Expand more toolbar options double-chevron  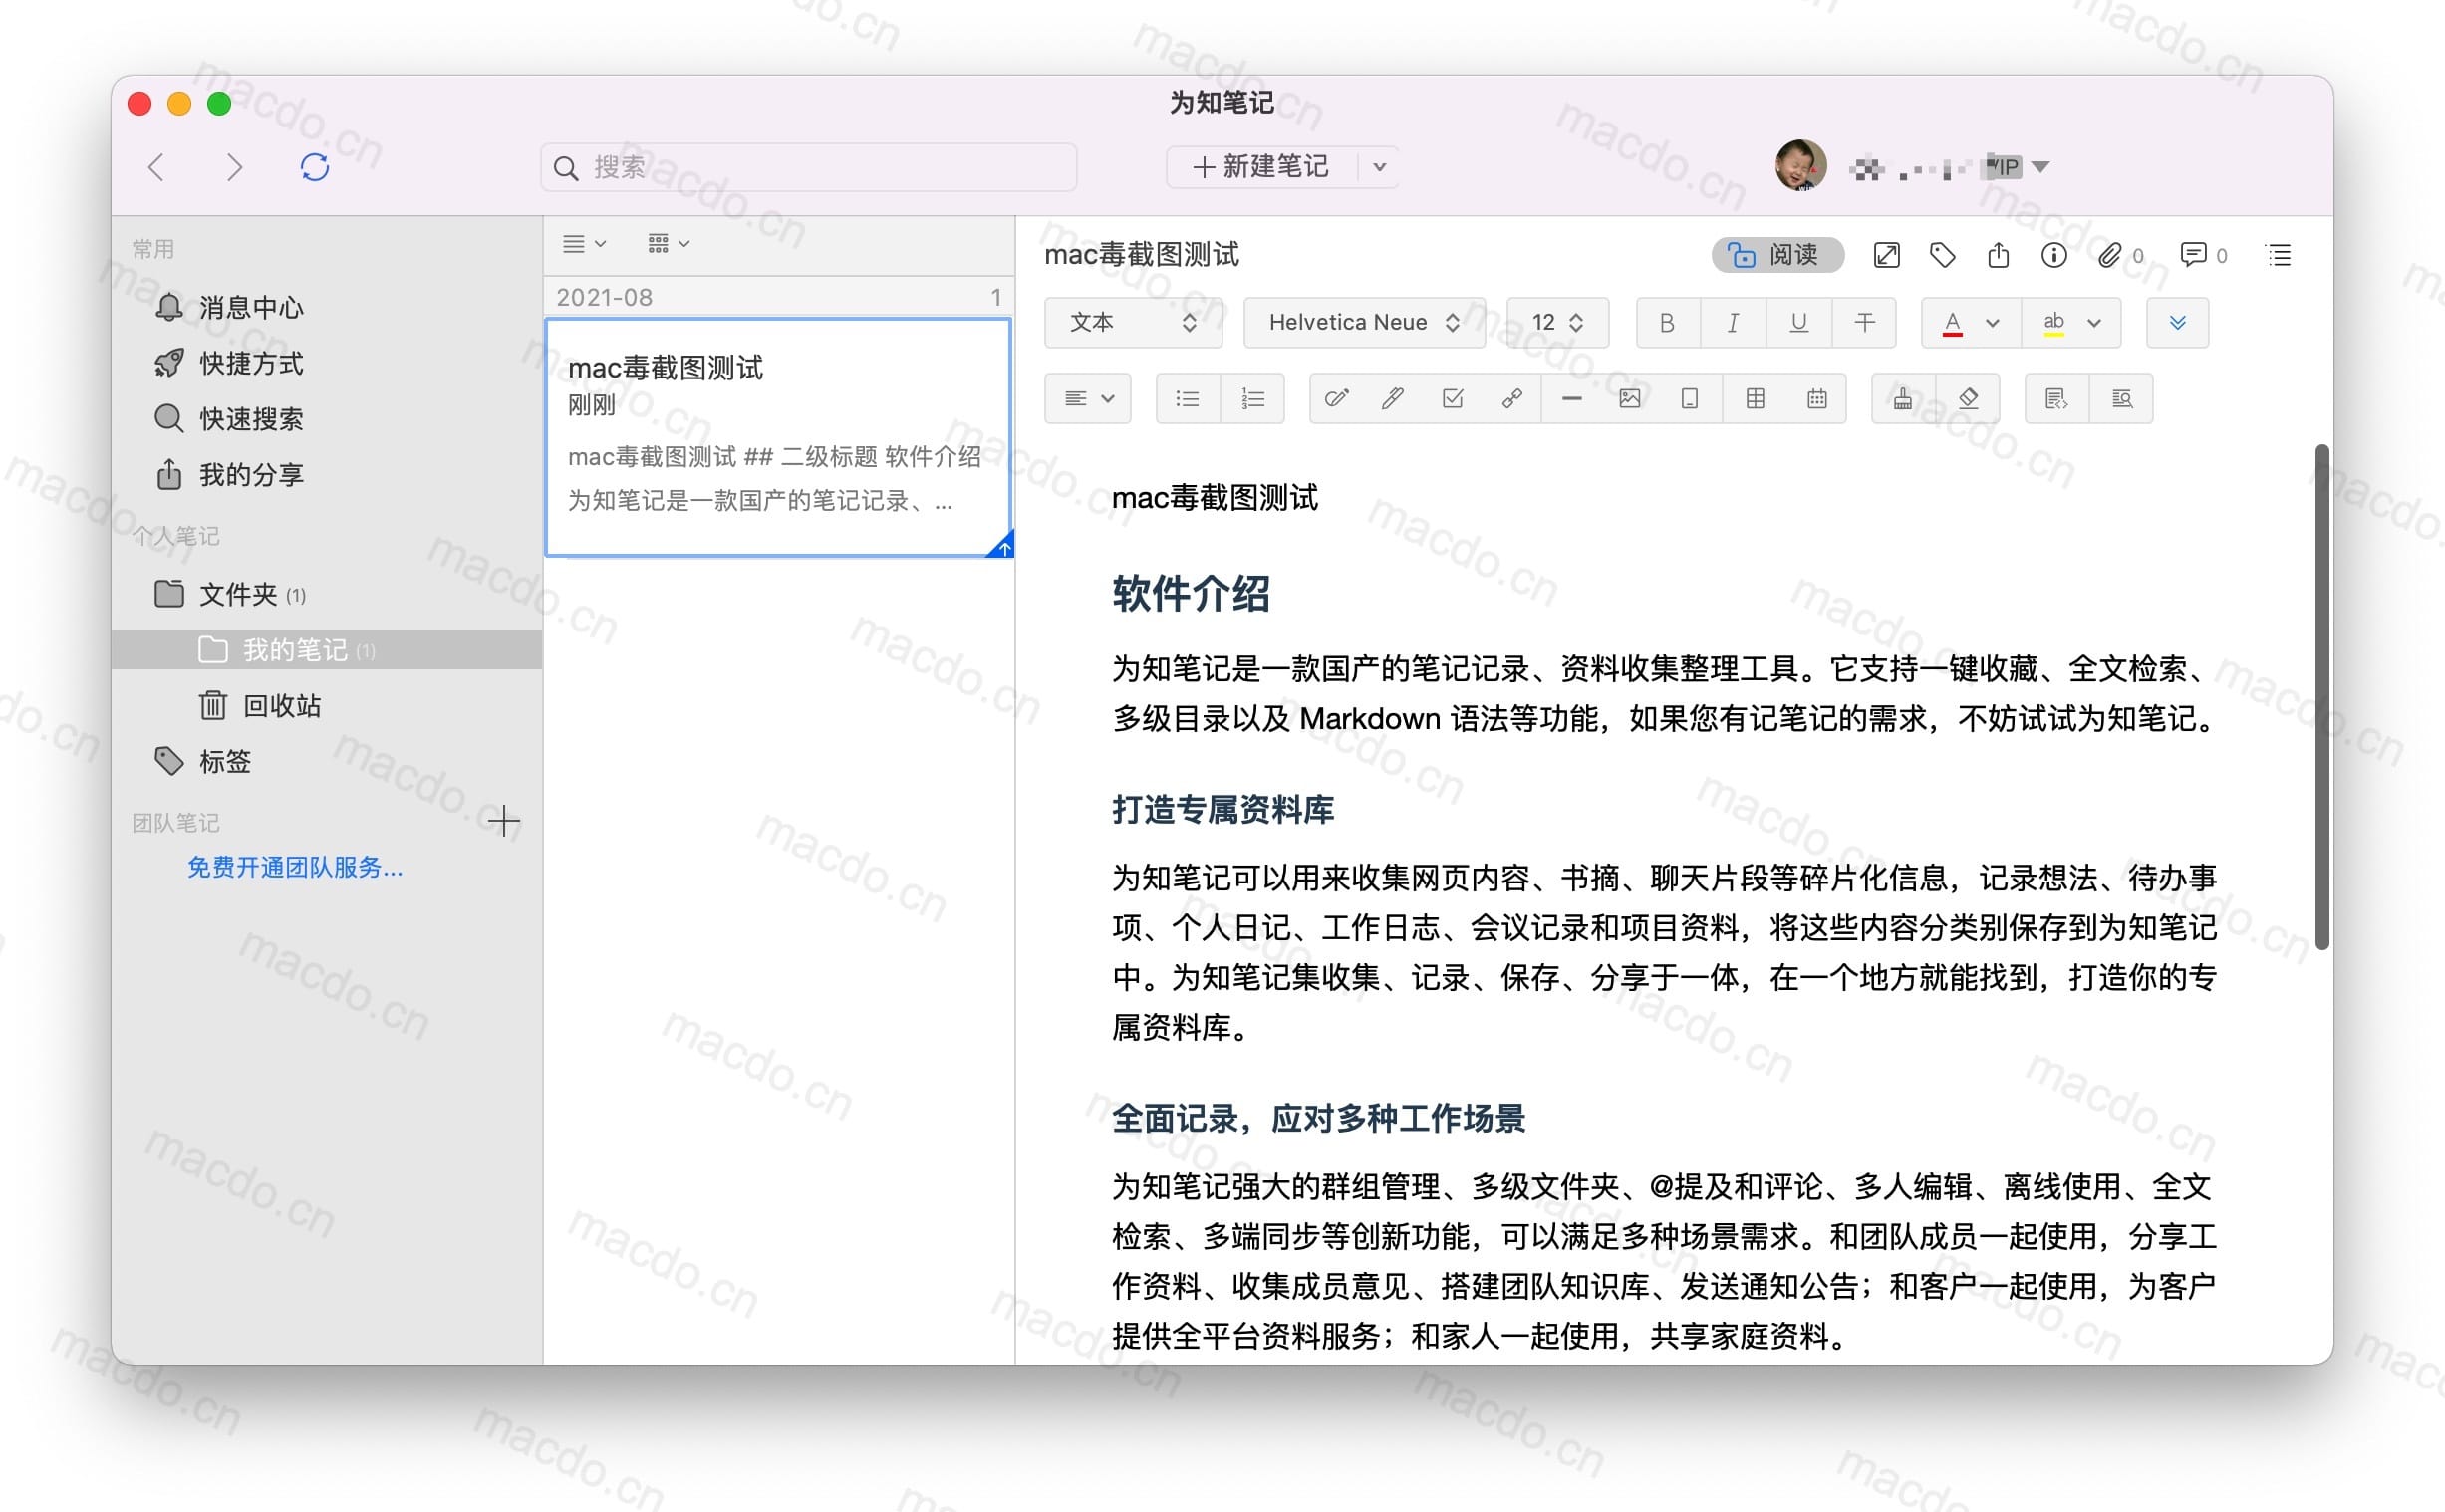point(2177,323)
